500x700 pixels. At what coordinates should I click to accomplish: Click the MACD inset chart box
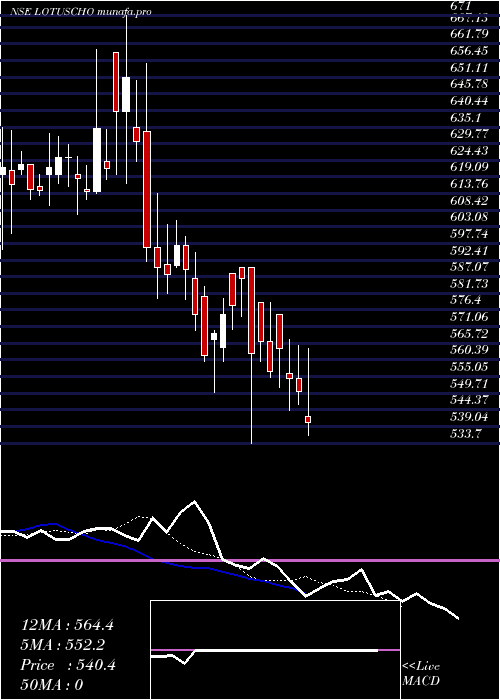[x=275, y=650]
